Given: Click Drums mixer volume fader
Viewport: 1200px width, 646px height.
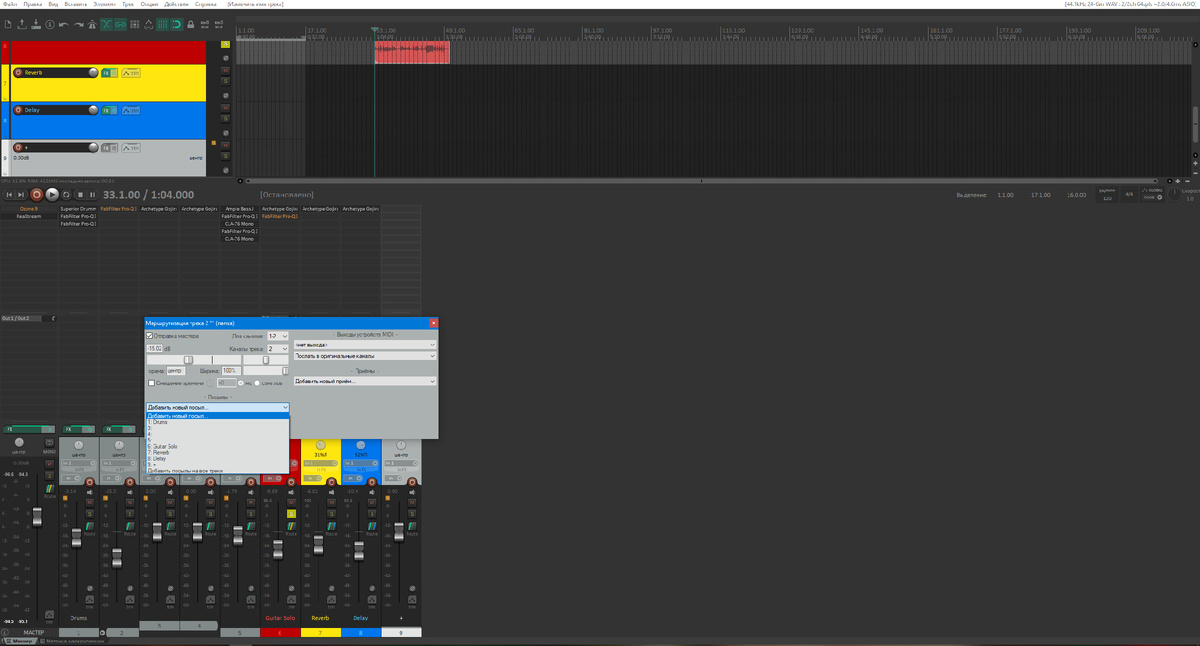Looking at the screenshot, I should [76, 538].
